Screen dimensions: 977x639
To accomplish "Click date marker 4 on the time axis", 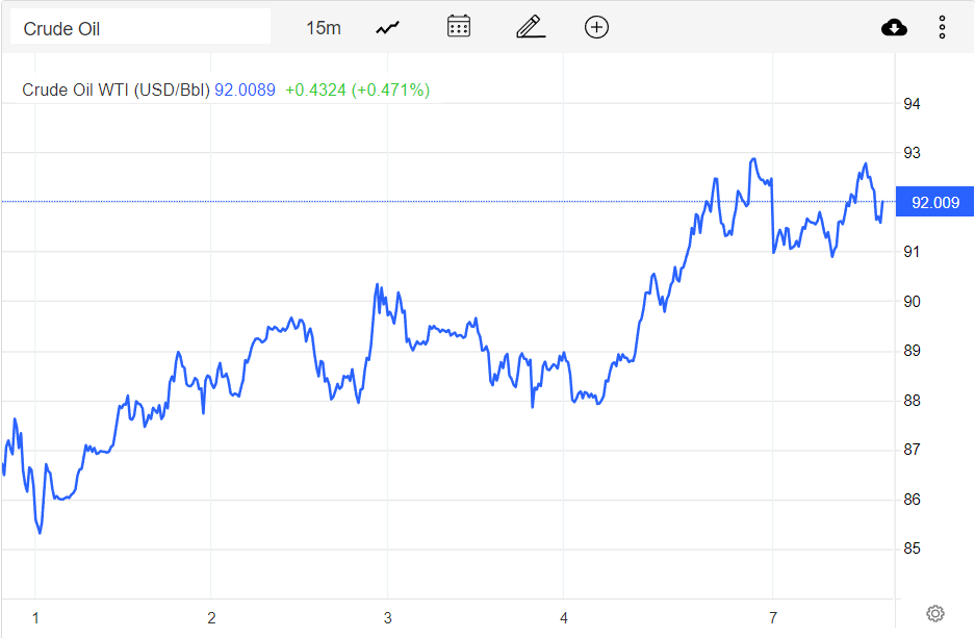I will [x=564, y=617].
